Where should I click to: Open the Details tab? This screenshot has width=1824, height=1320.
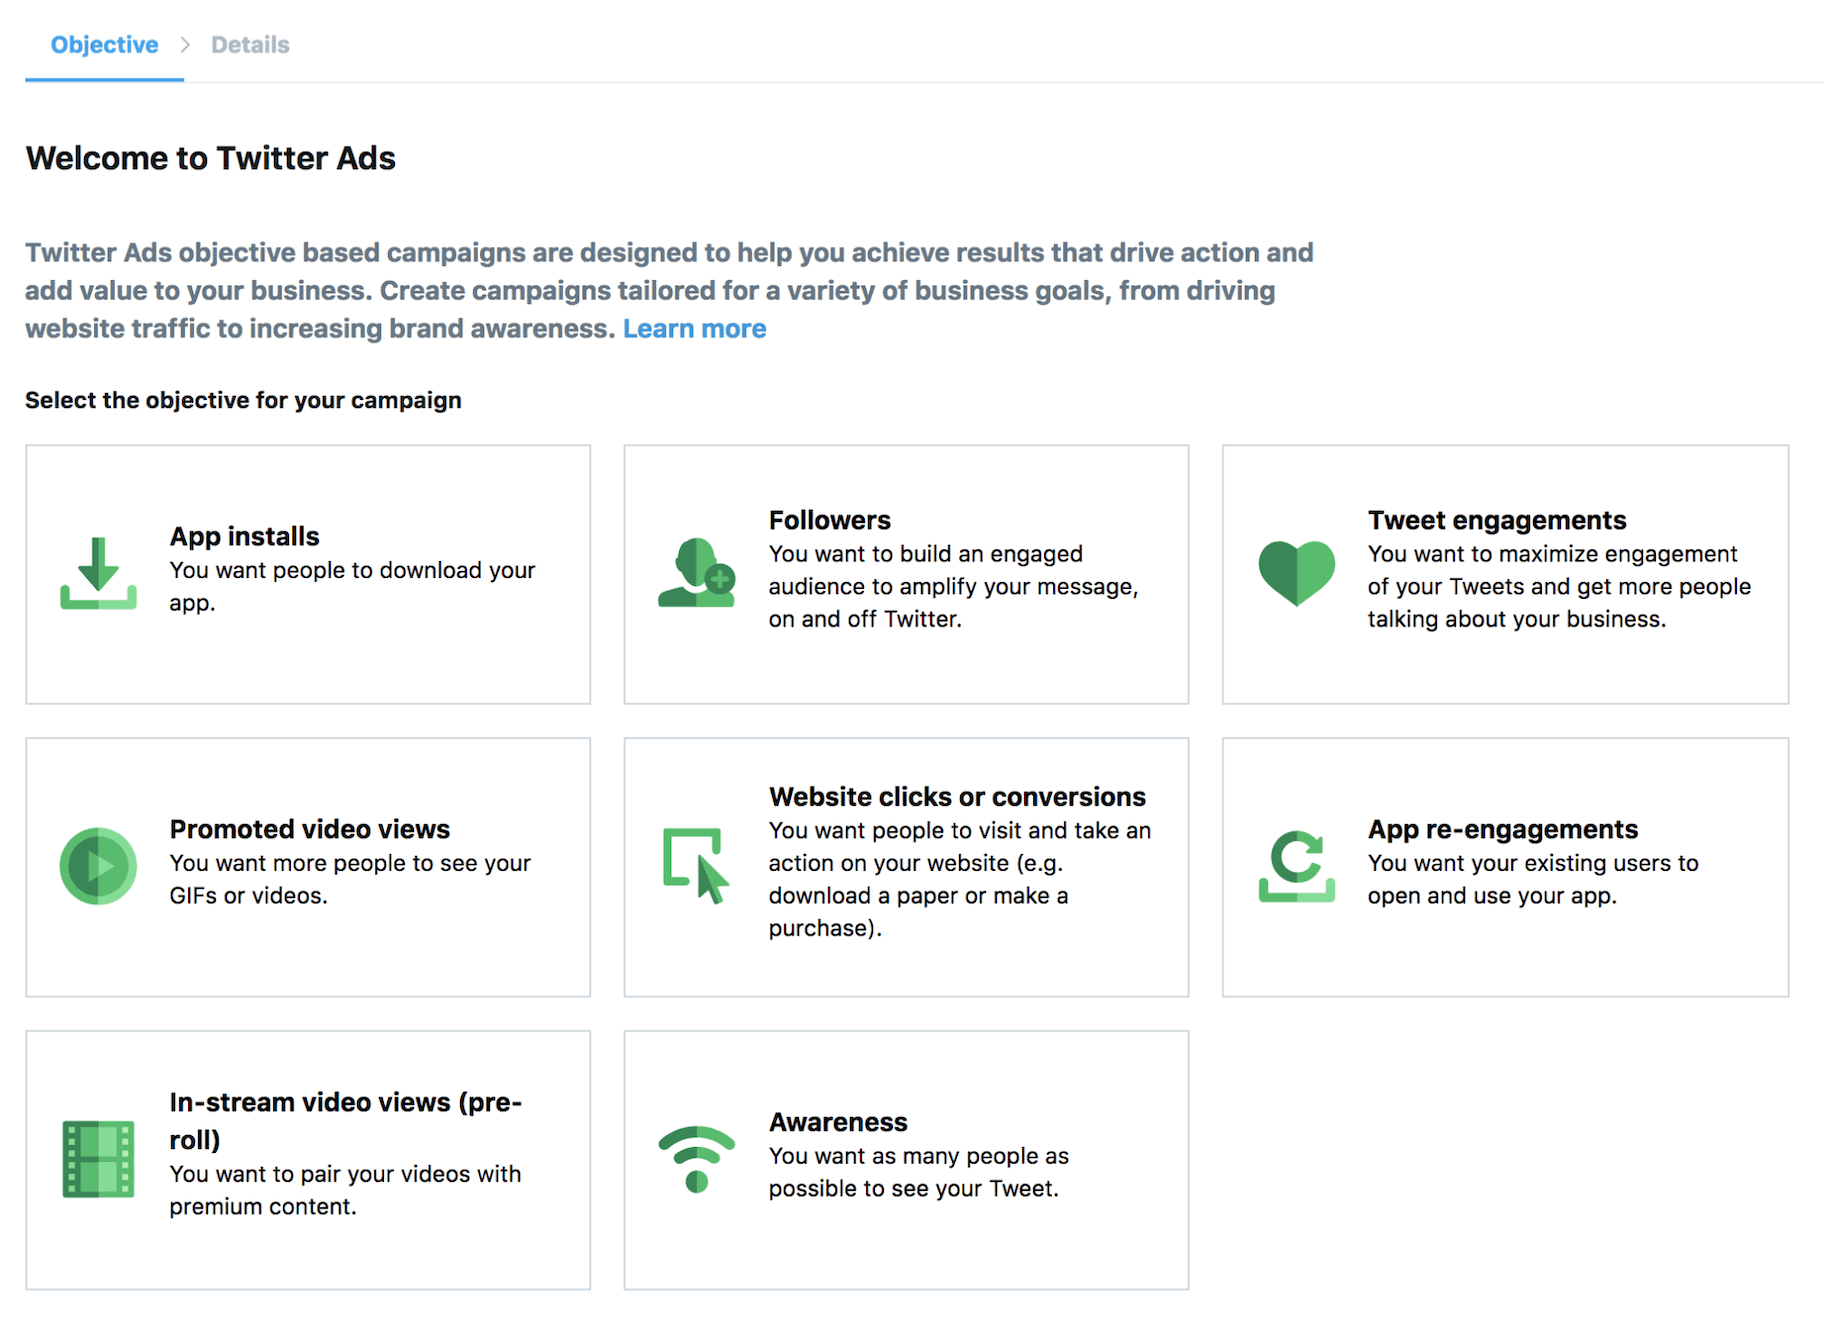pyautogui.click(x=250, y=45)
